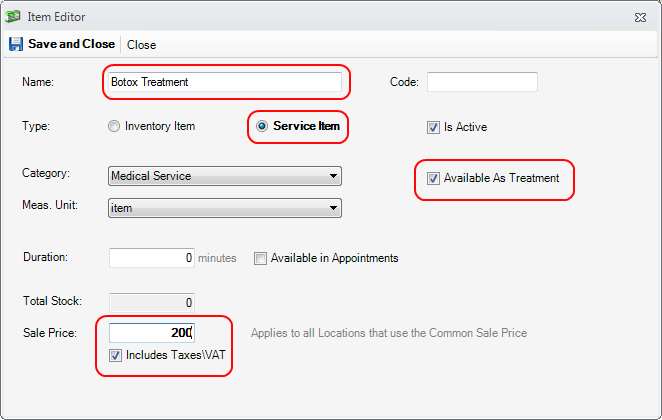The width and height of the screenshot is (662, 420).
Task: Expand the Meas. Unit dropdown
Action: point(332,208)
